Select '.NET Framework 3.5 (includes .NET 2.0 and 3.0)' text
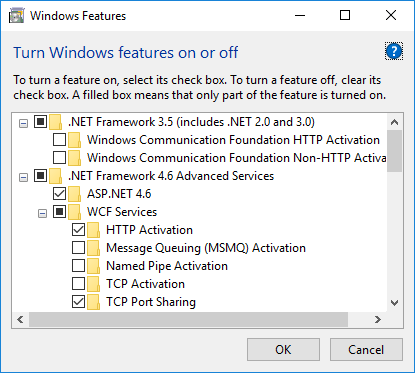Screen dimensions: 415x373 pyautogui.click(x=191, y=122)
